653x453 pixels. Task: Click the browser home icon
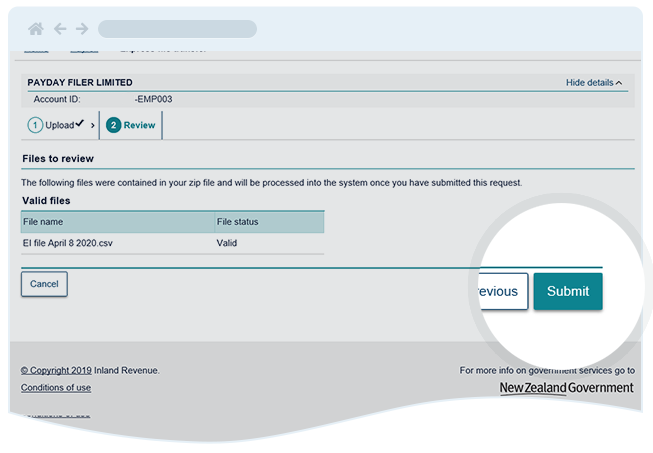coord(37,29)
